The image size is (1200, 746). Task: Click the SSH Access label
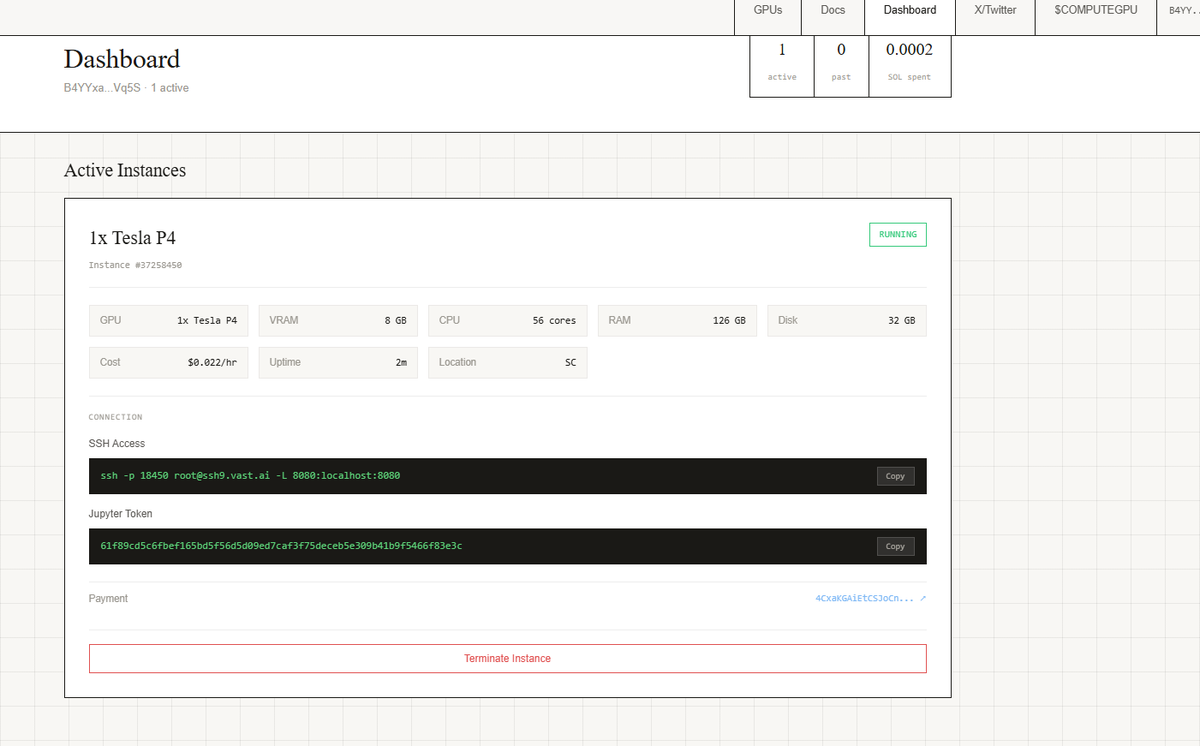(x=117, y=443)
